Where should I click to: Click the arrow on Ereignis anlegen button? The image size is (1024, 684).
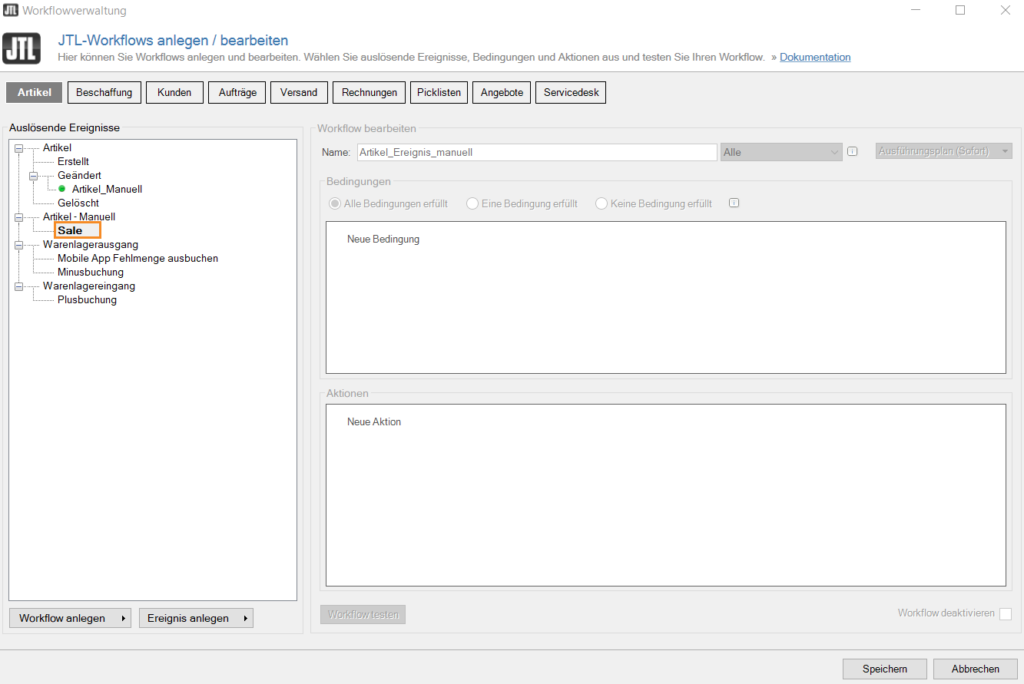point(245,618)
